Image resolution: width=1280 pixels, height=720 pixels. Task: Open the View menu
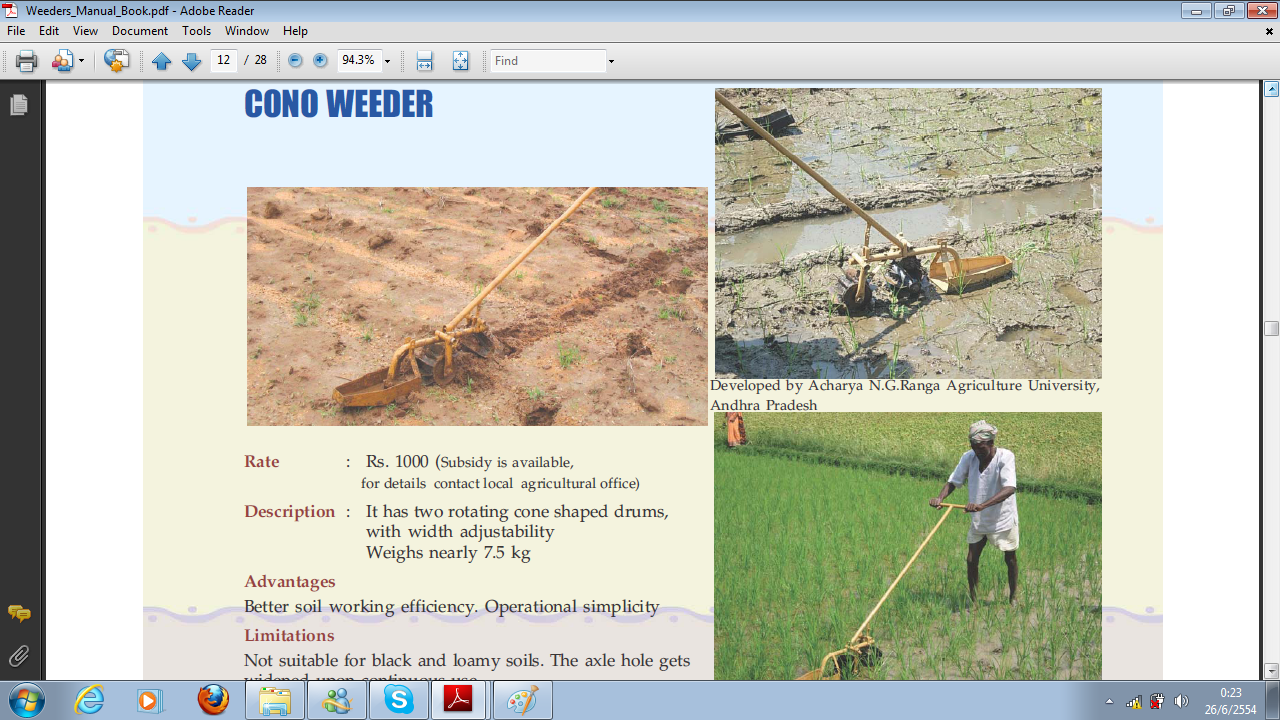[x=85, y=31]
